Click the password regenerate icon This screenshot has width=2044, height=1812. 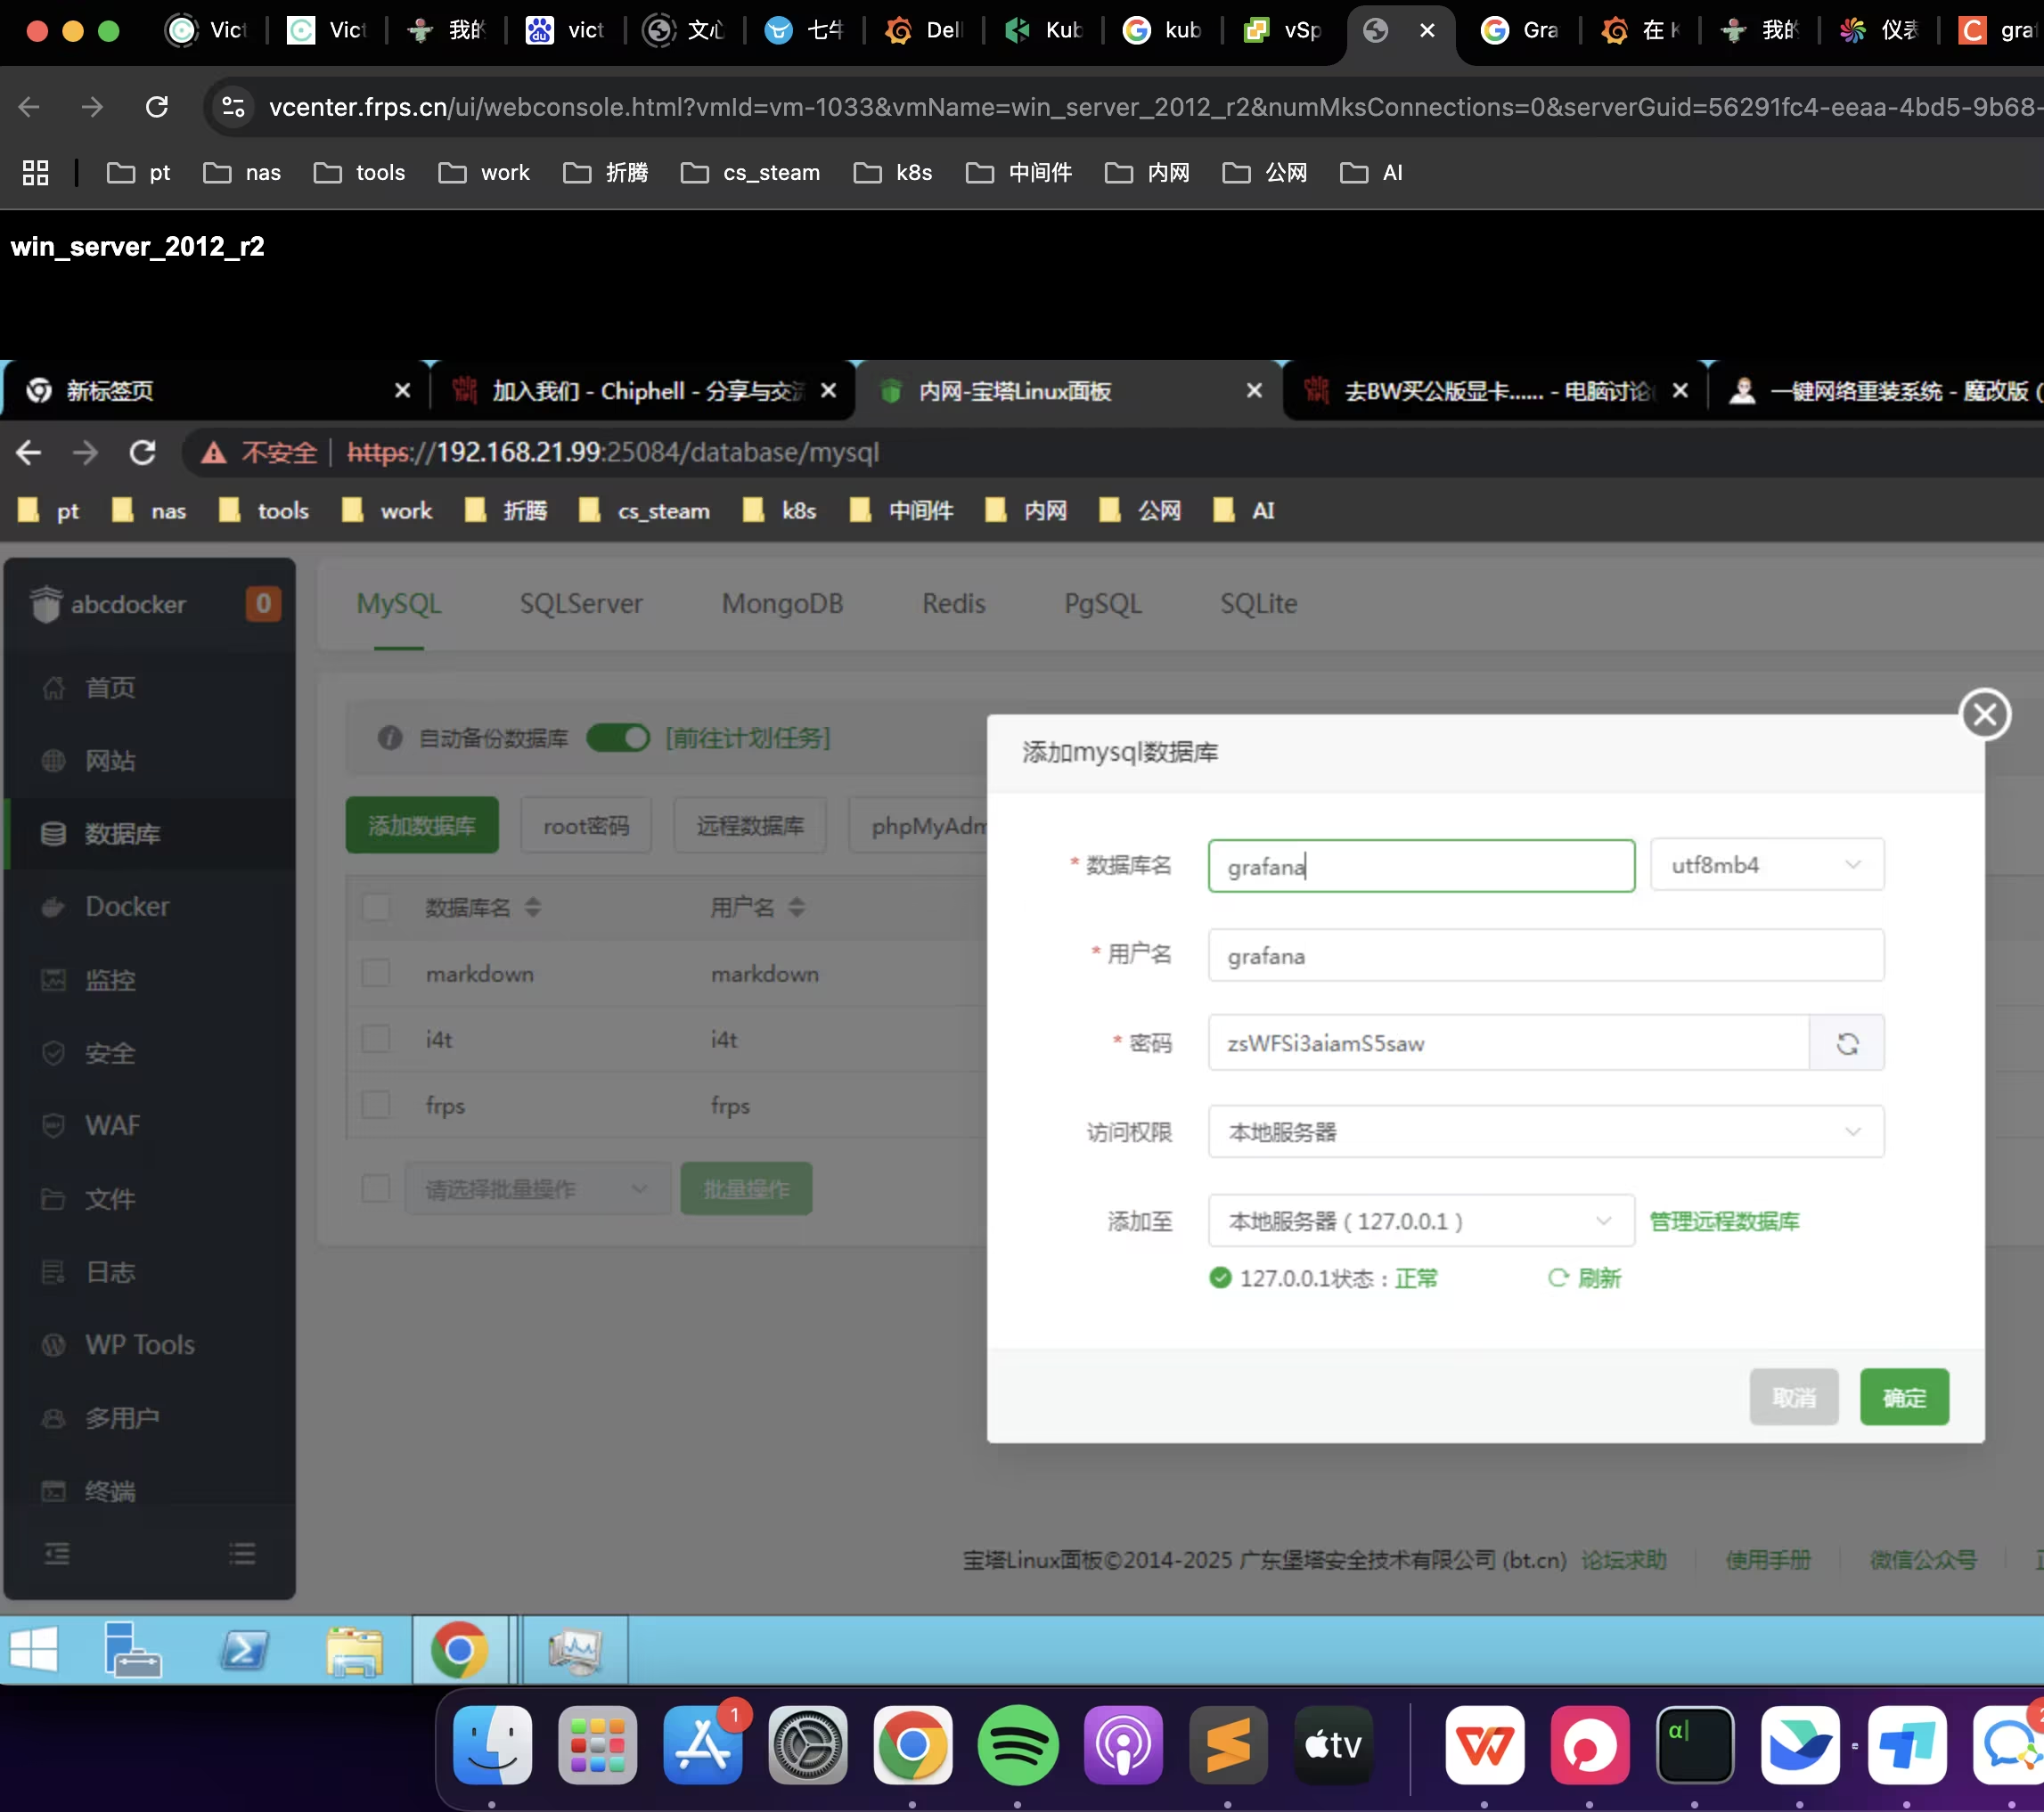[x=1847, y=1043]
